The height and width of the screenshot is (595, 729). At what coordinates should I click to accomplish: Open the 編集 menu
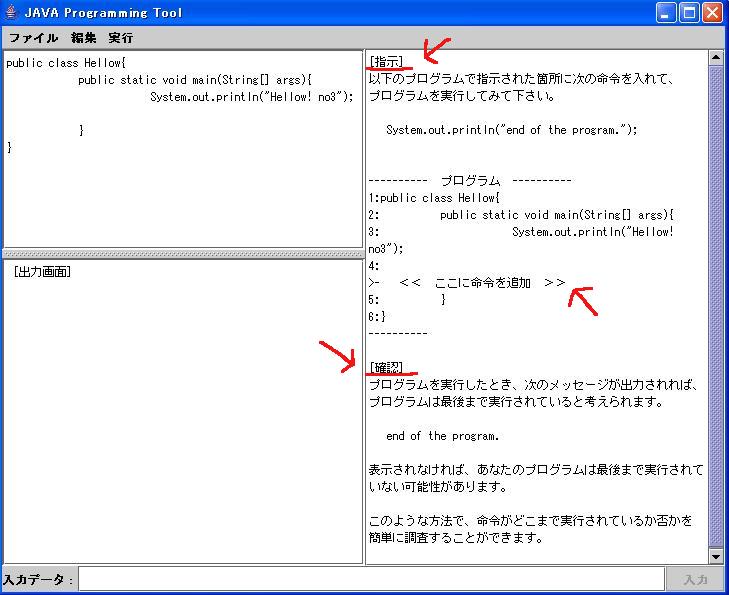[x=84, y=38]
